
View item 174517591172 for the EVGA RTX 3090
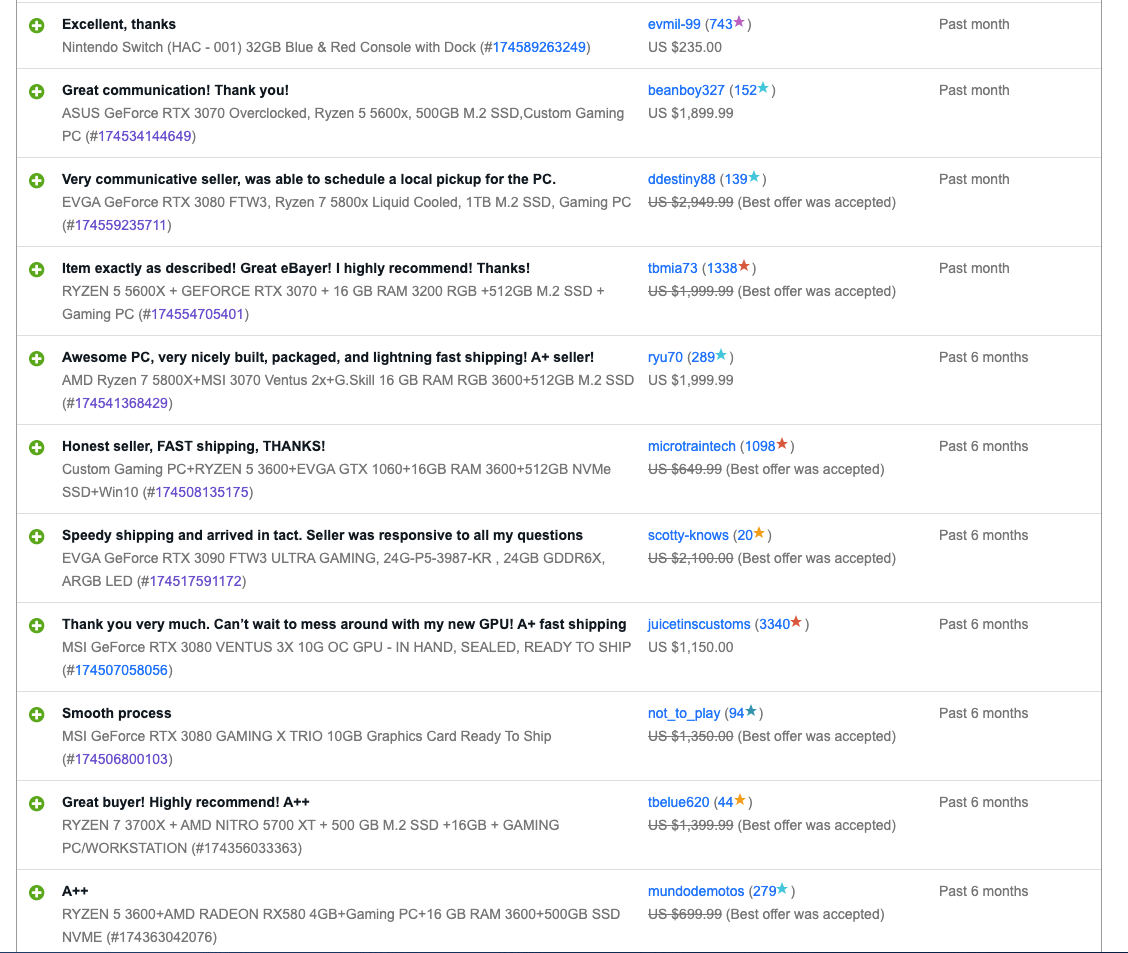[x=194, y=581]
